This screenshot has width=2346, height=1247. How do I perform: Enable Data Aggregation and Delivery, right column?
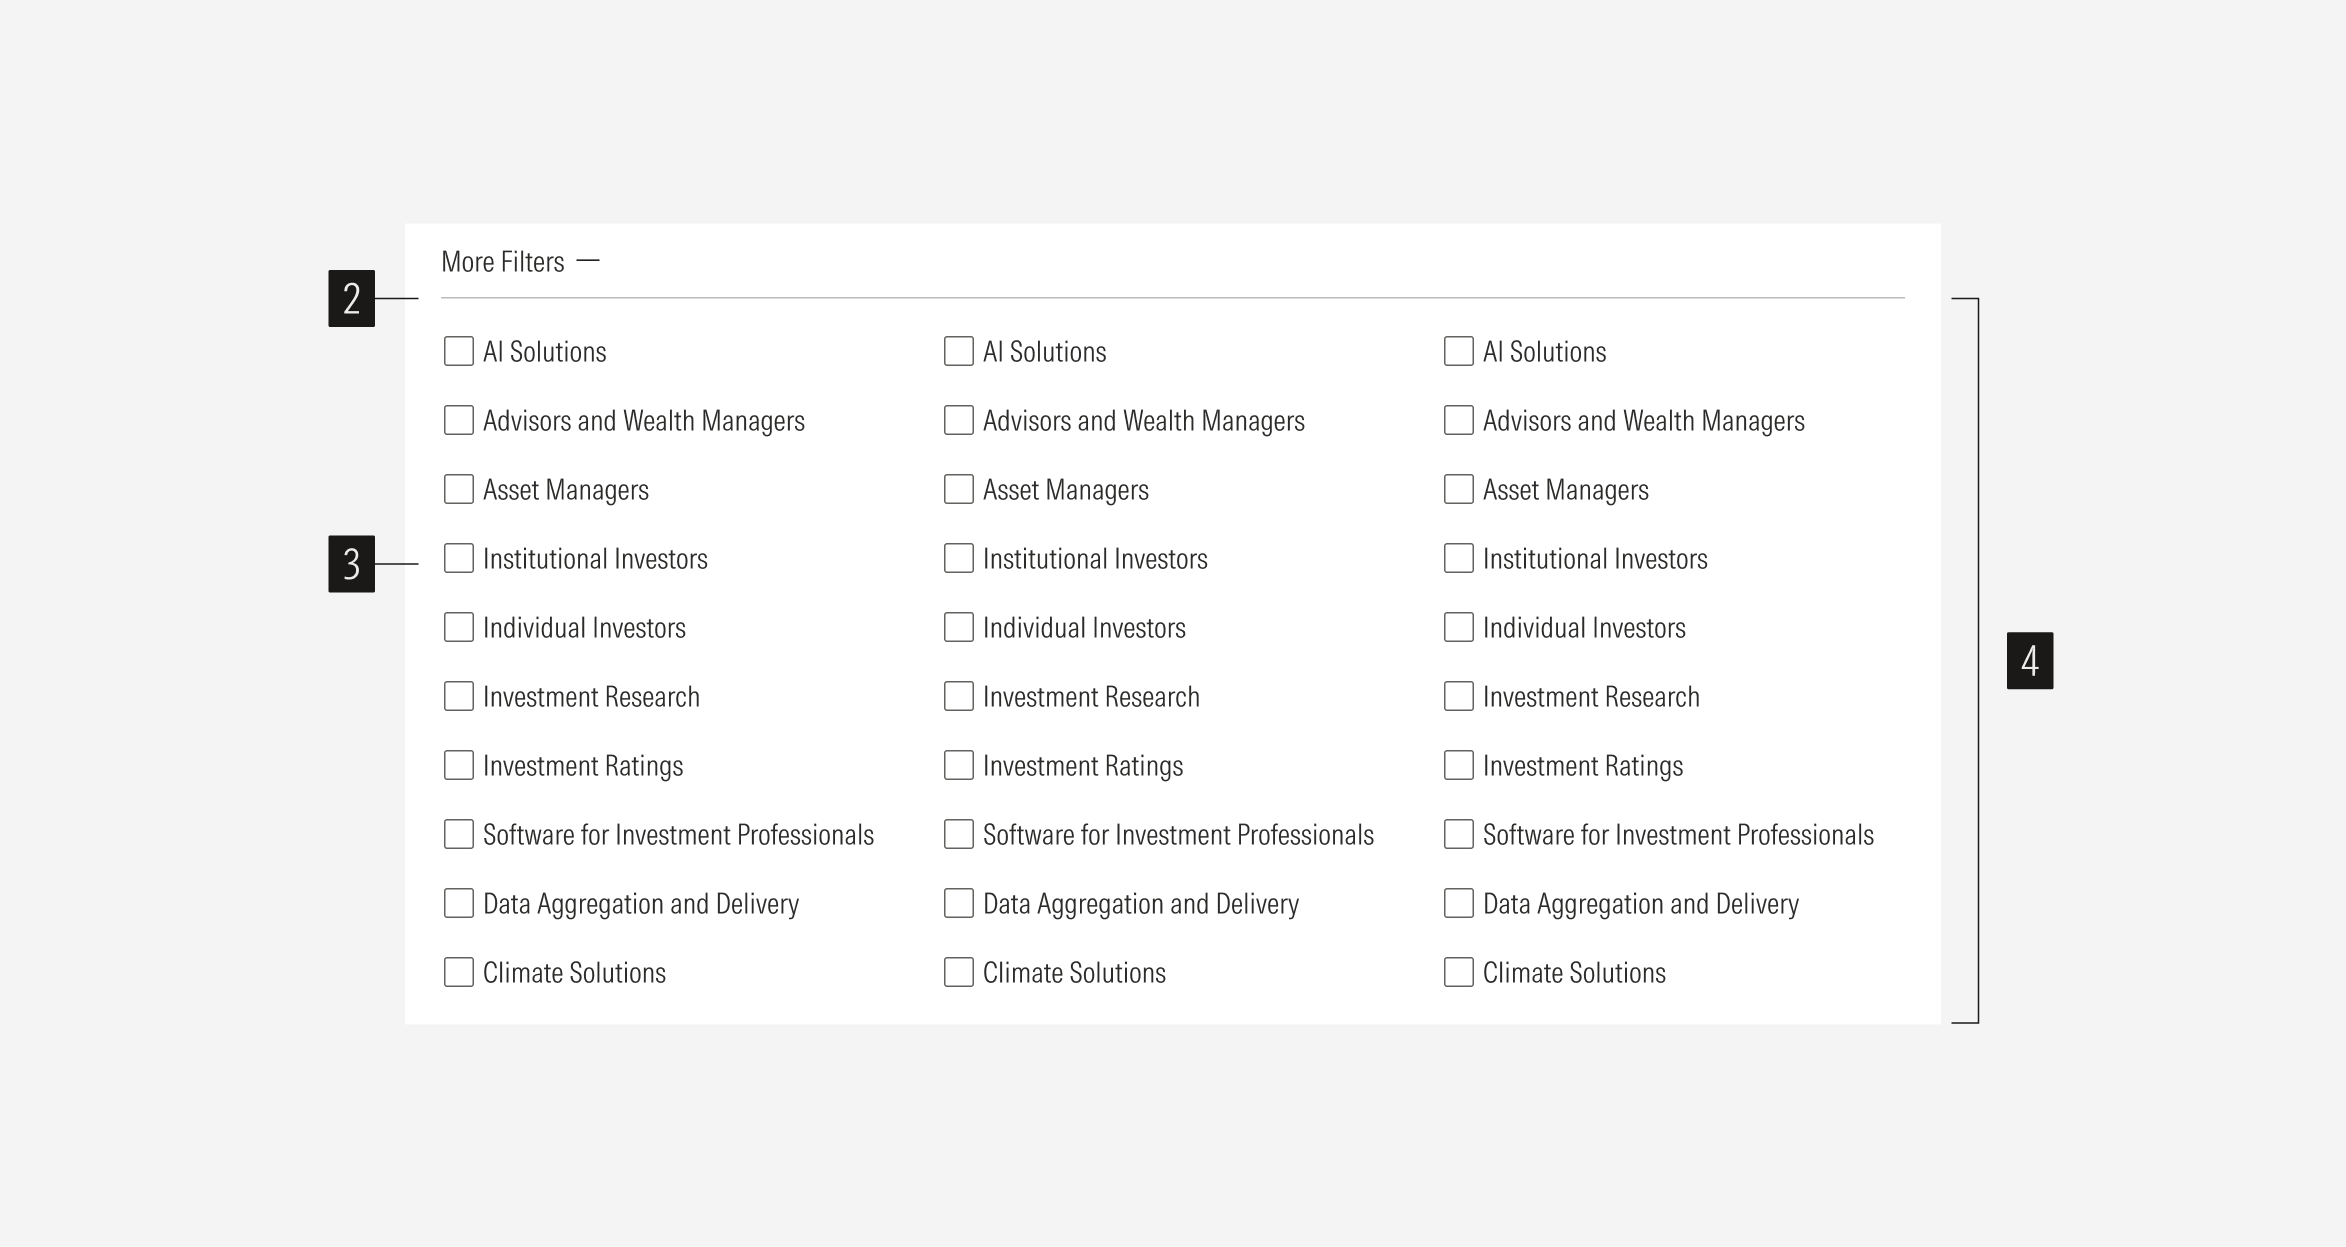[x=1459, y=903]
